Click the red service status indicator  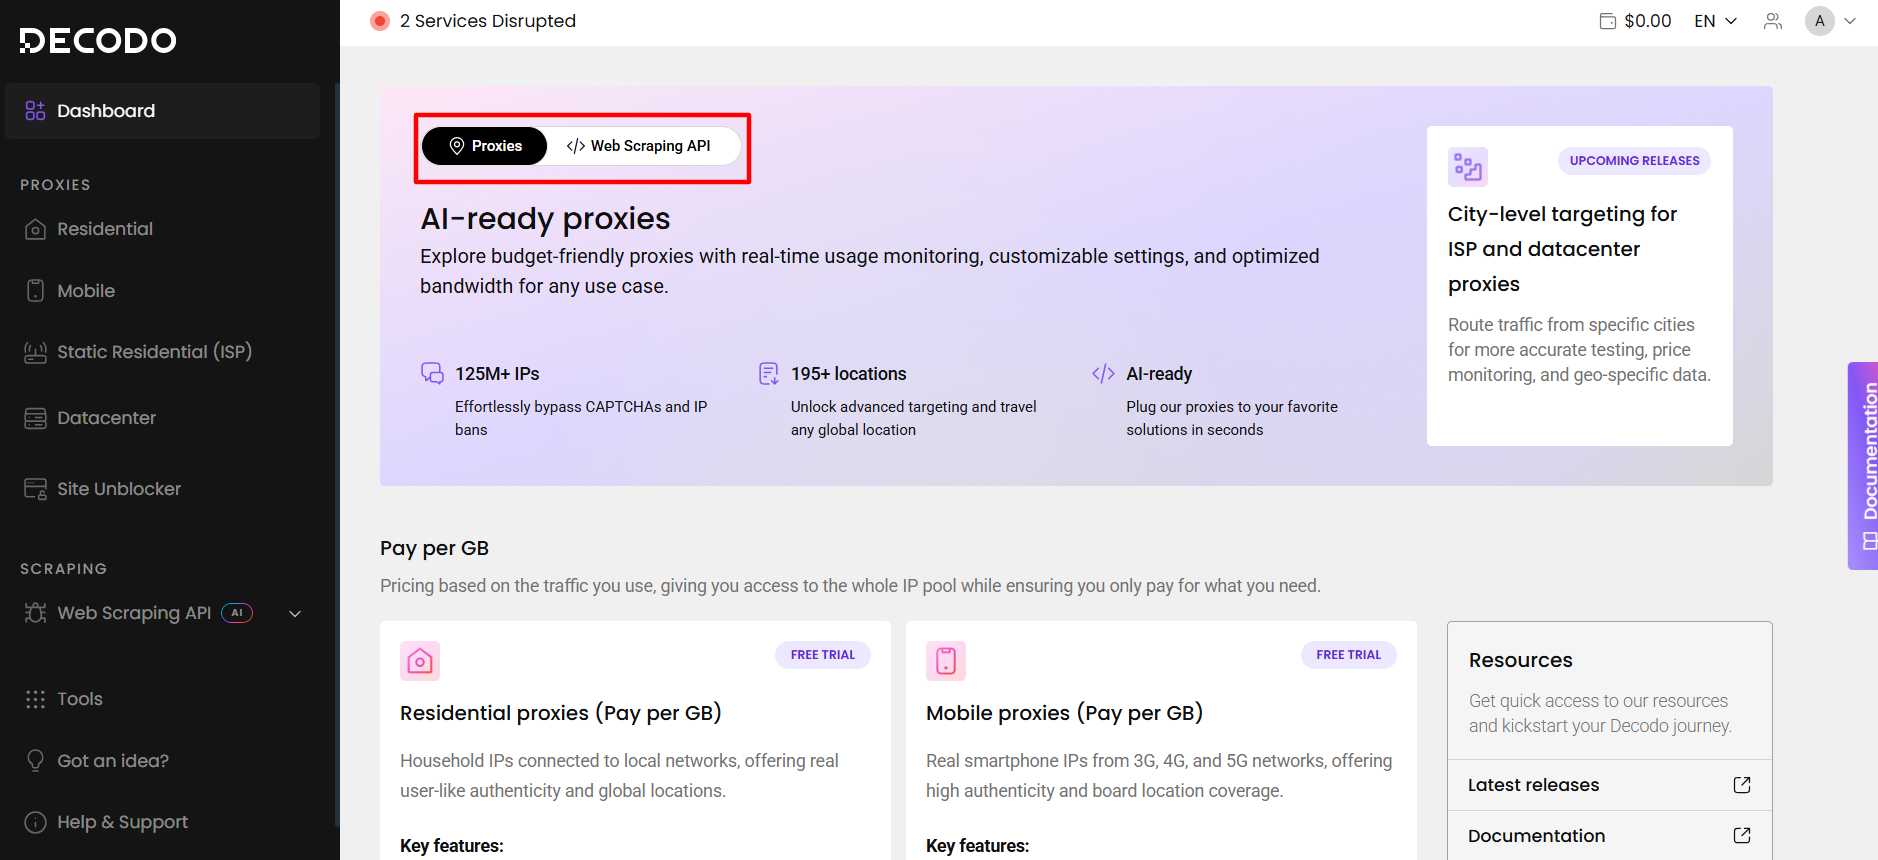[x=380, y=21]
